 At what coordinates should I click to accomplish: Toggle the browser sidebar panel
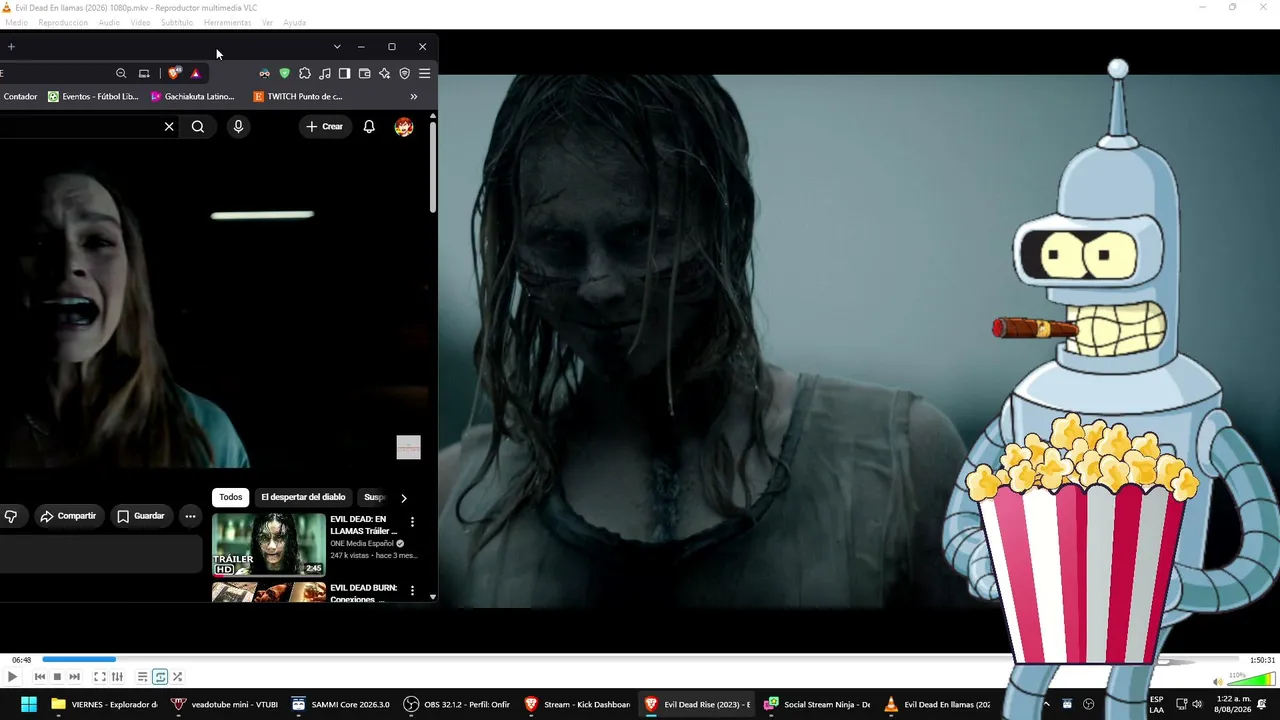click(344, 73)
